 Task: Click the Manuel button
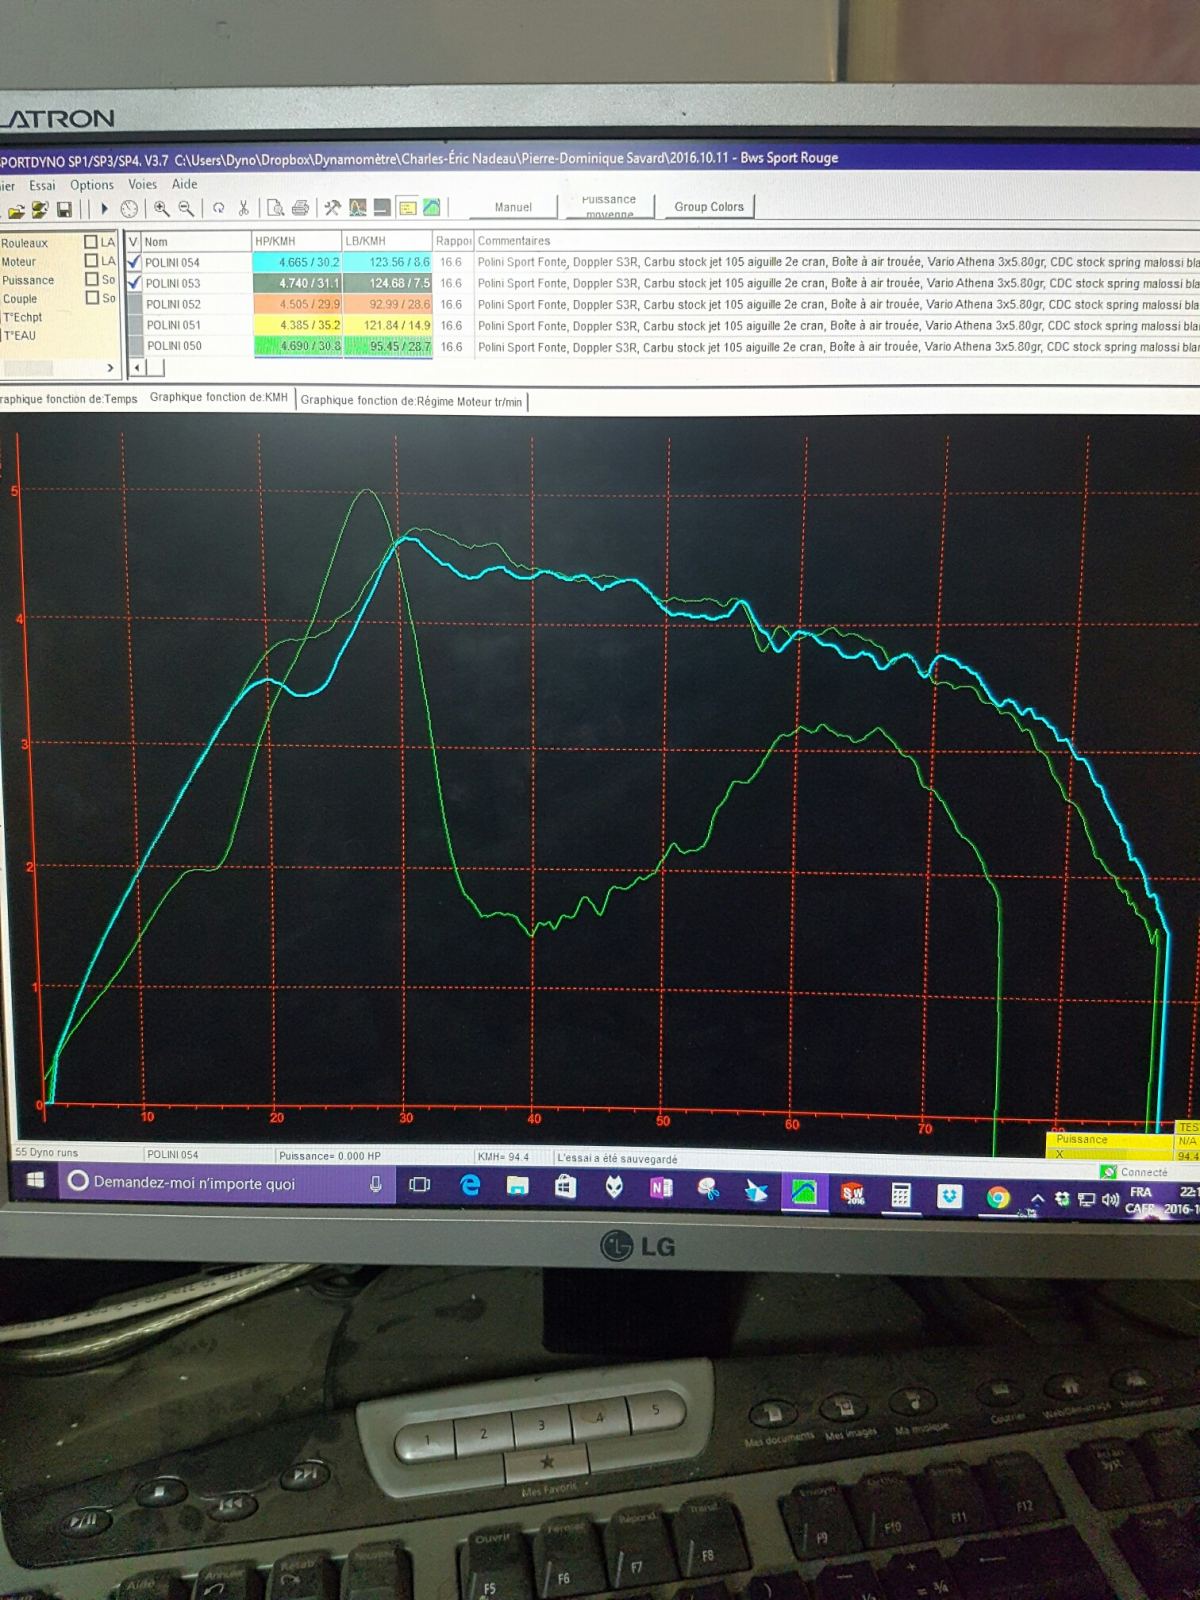point(513,207)
